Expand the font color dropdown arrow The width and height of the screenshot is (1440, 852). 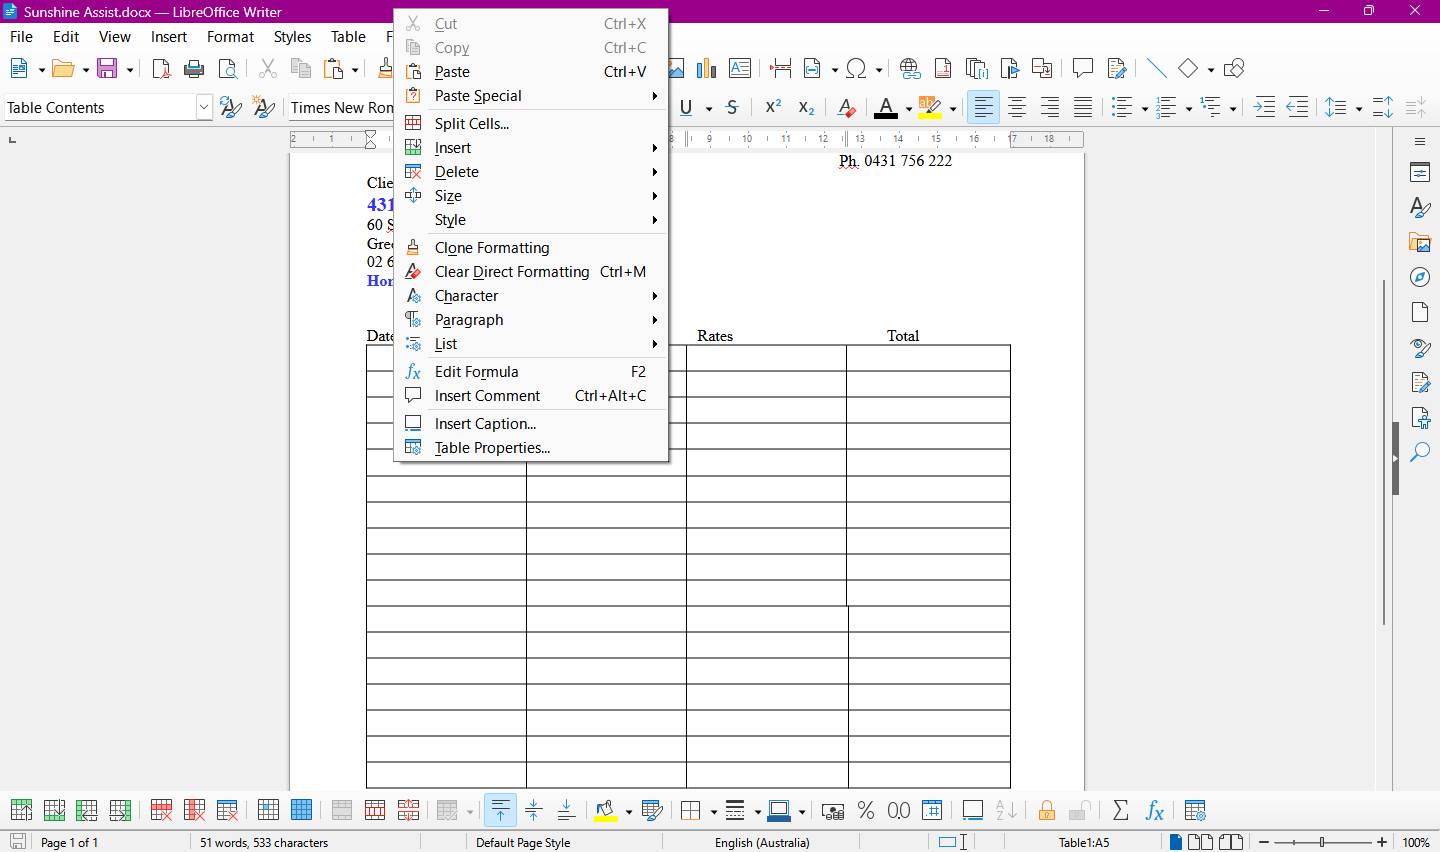(x=908, y=109)
